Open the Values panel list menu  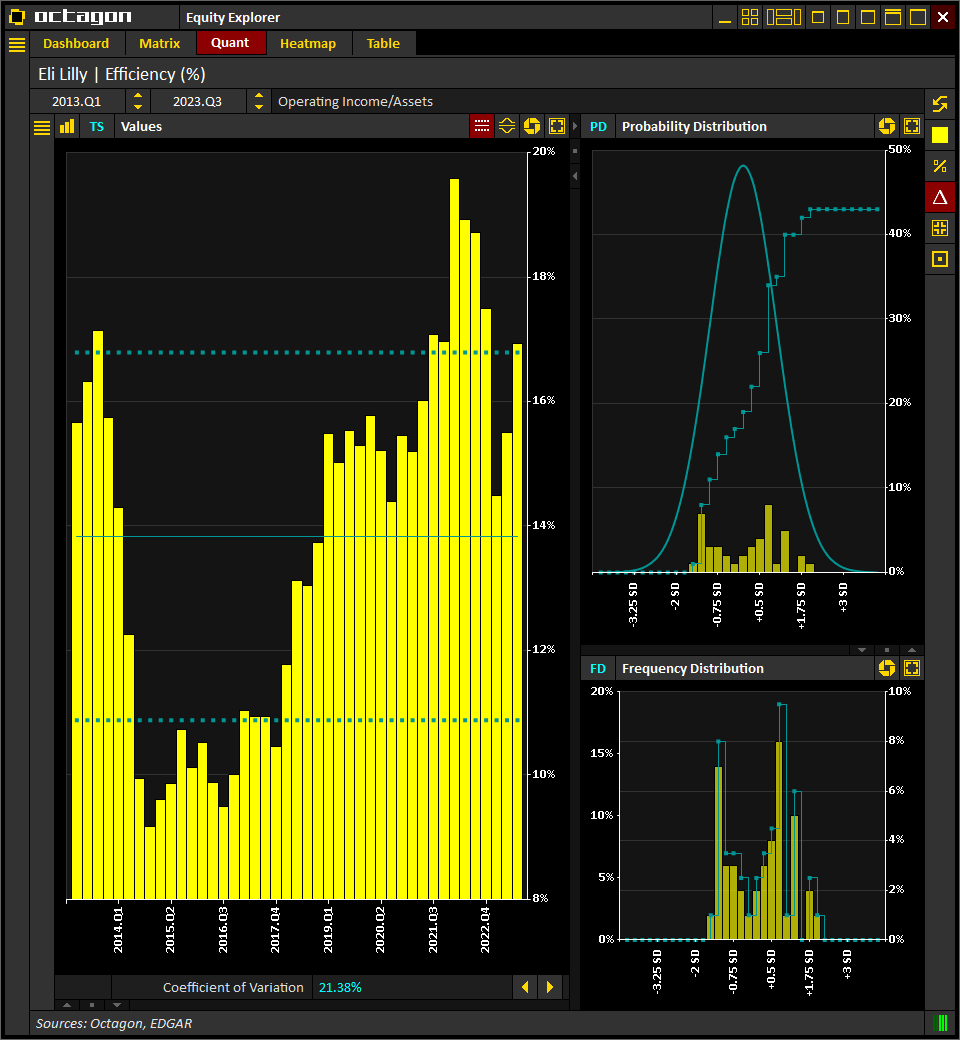pos(42,127)
